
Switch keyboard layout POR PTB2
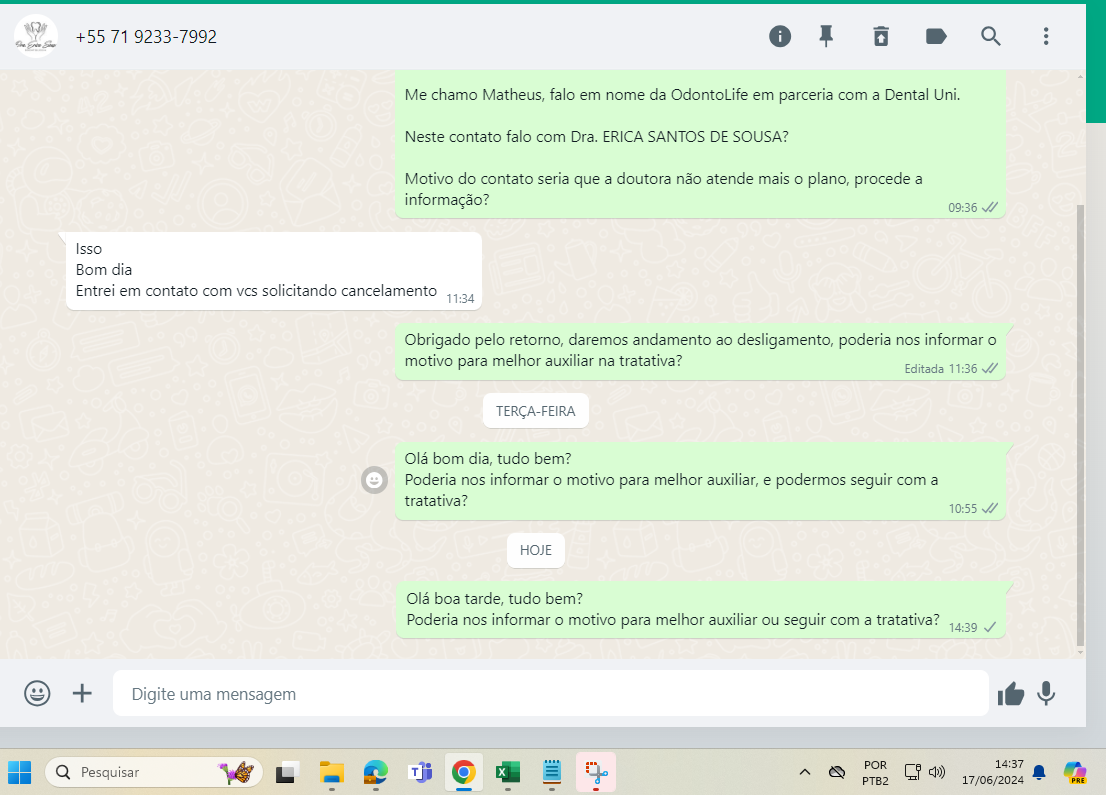[x=875, y=772]
